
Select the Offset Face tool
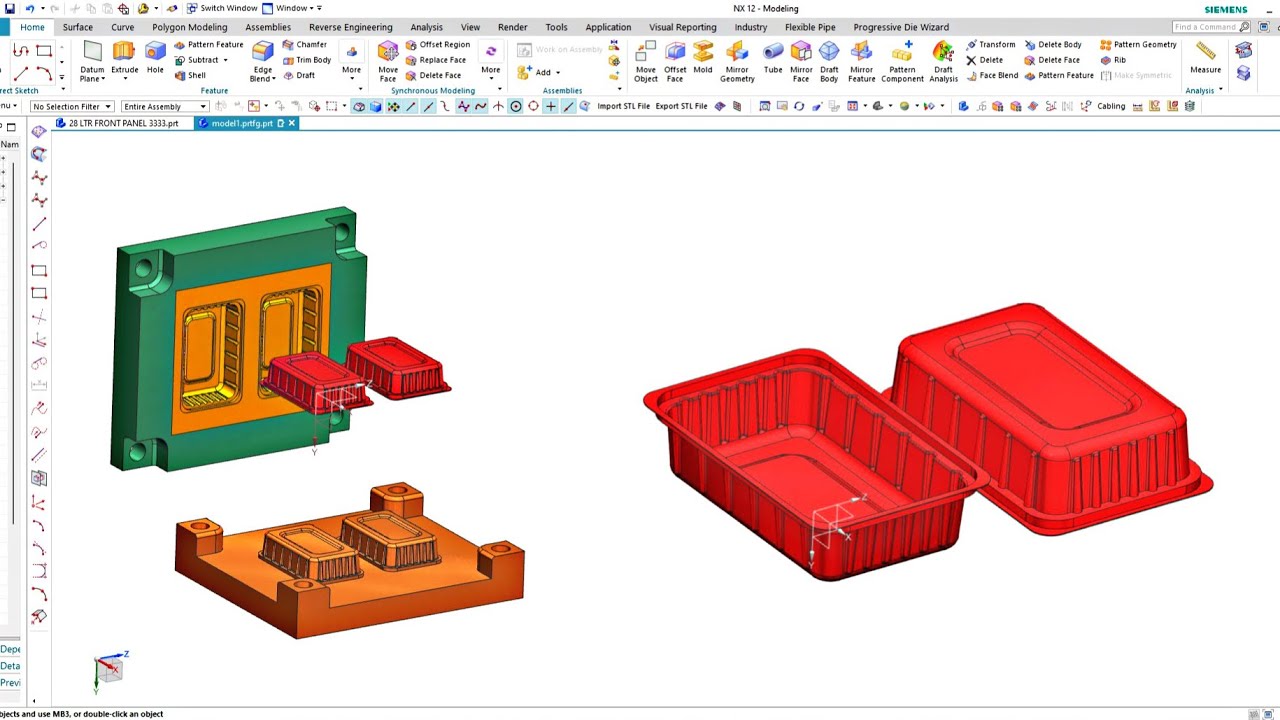pyautogui.click(x=675, y=61)
